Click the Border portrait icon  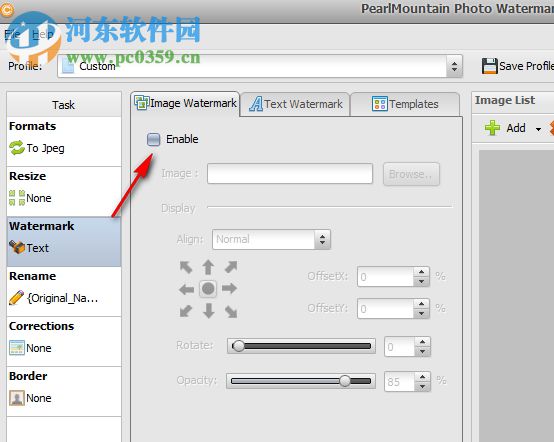(x=17, y=398)
